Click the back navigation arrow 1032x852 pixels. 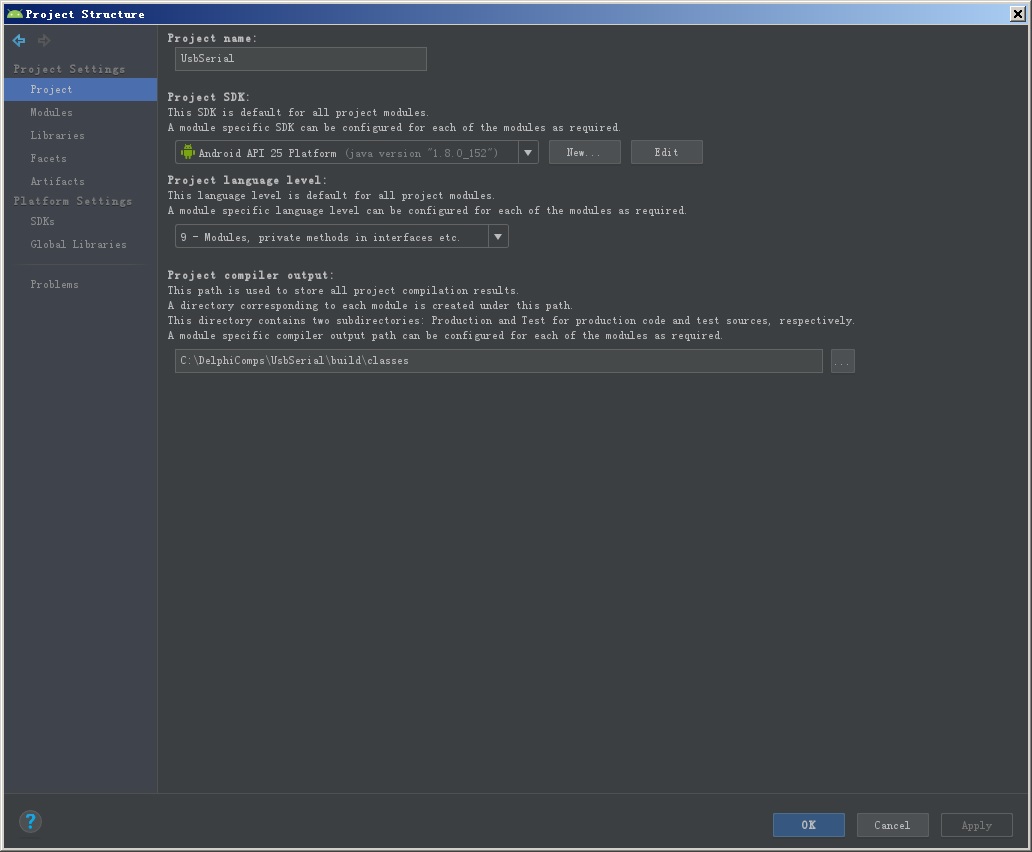coord(19,40)
